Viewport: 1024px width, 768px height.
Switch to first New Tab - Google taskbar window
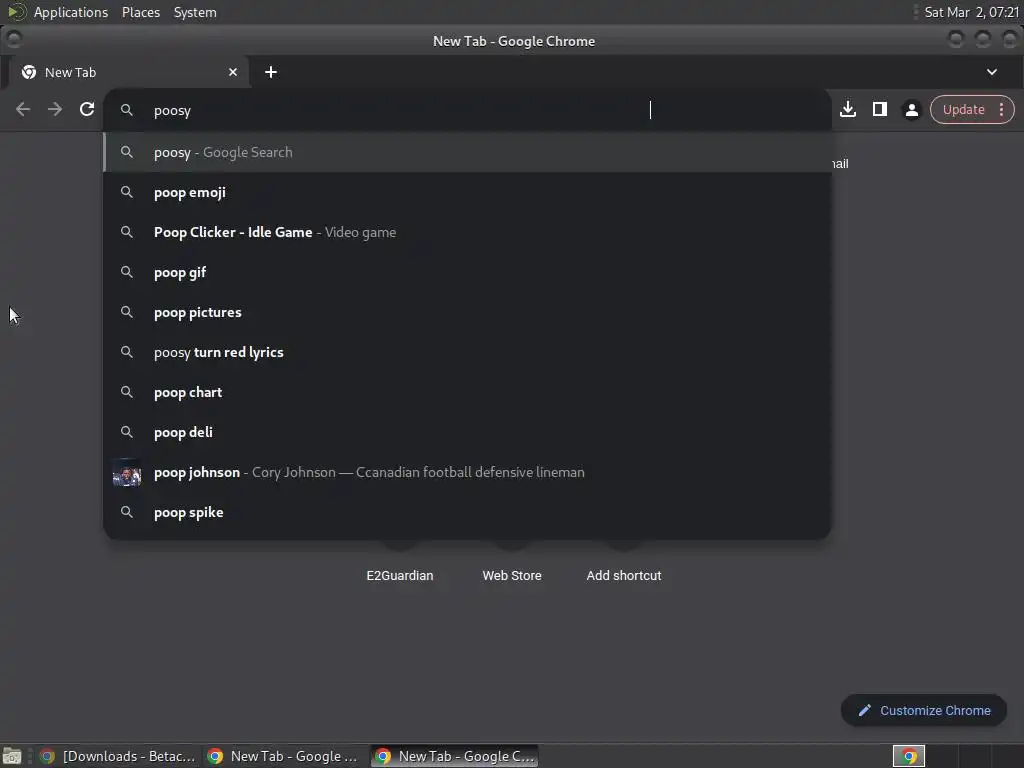point(283,756)
